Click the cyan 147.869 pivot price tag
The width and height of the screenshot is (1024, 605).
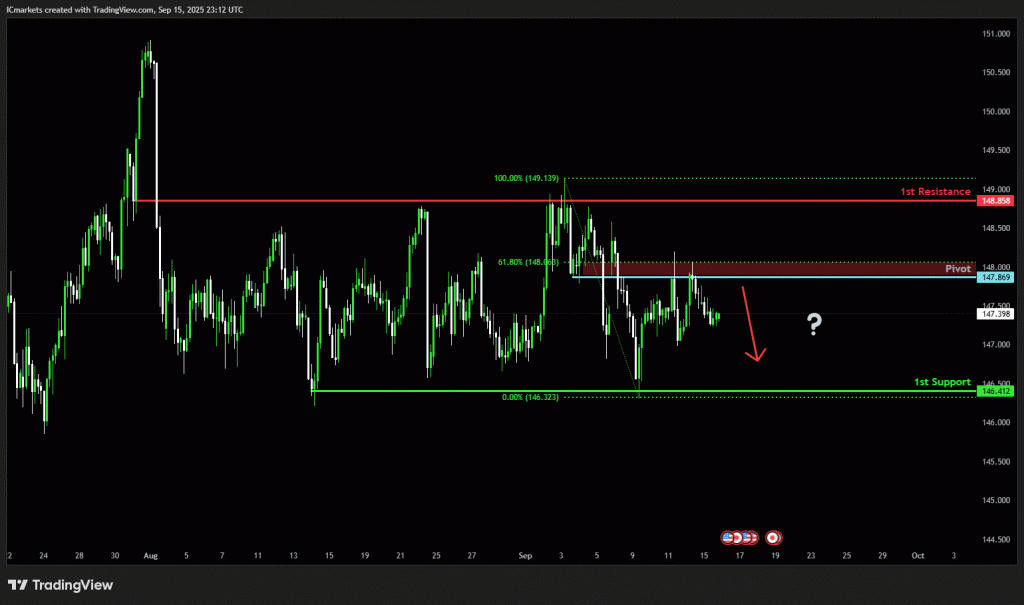click(x=995, y=278)
